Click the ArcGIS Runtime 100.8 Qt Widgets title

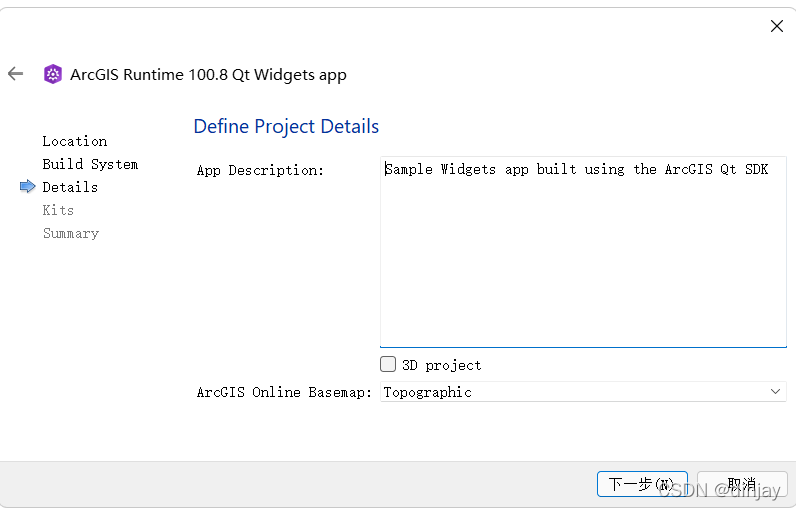(208, 75)
